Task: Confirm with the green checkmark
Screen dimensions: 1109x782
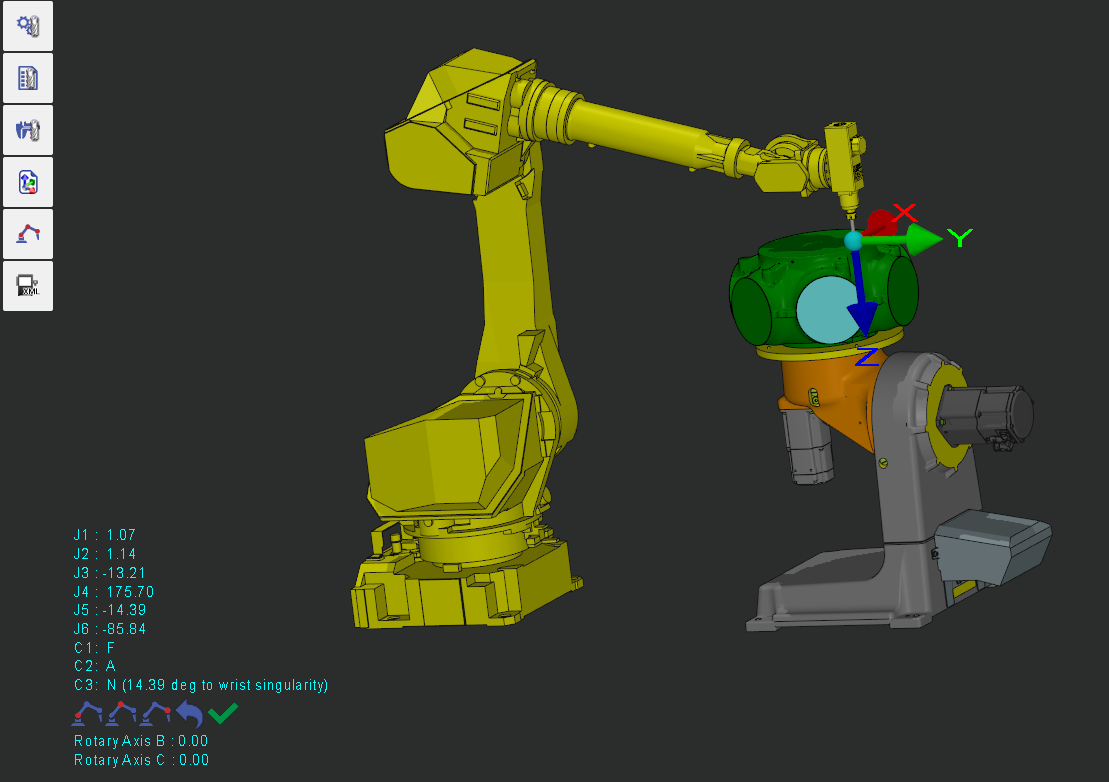Action: coord(223,713)
